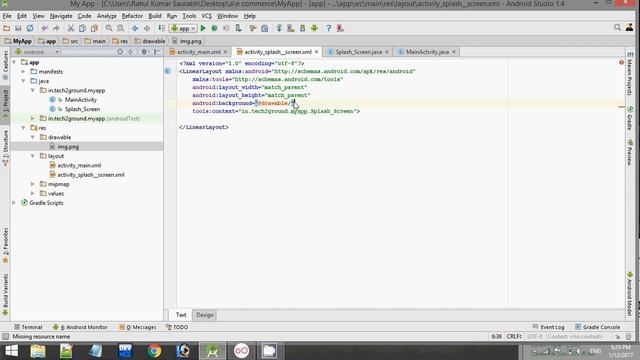Click the Search Everywhere magnifier icon
Image resolution: width=640 pixels, height=360 pixels.
click(x=617, y=27)
